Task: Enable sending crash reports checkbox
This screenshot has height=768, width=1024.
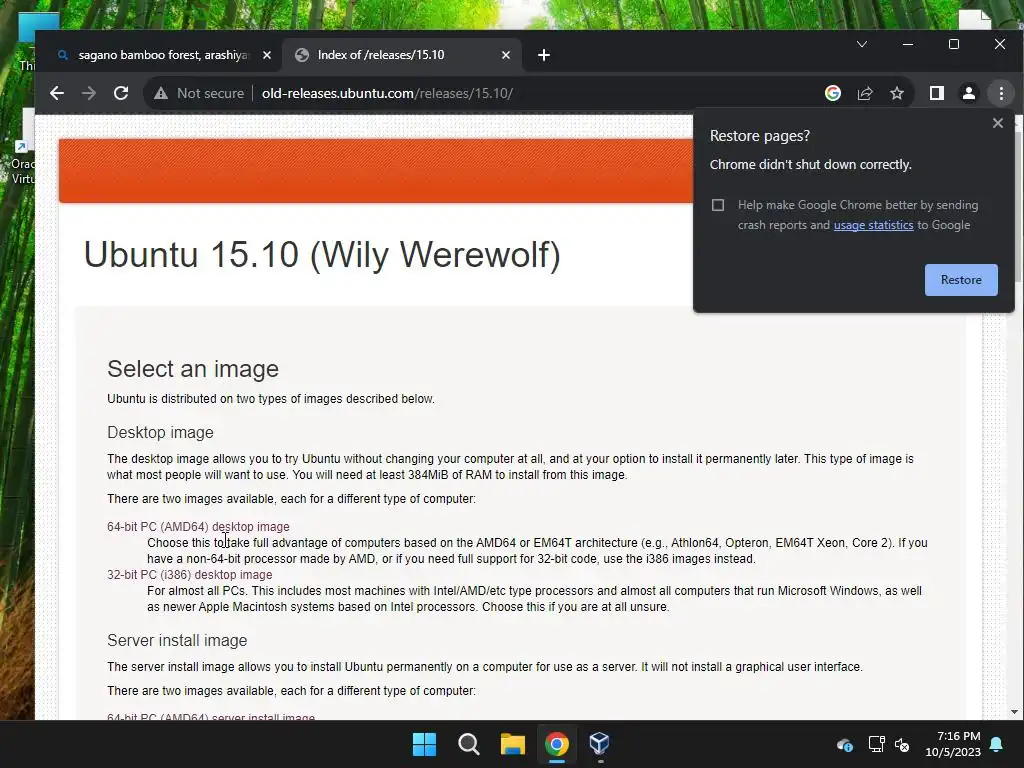Action: tap(718, 205)
